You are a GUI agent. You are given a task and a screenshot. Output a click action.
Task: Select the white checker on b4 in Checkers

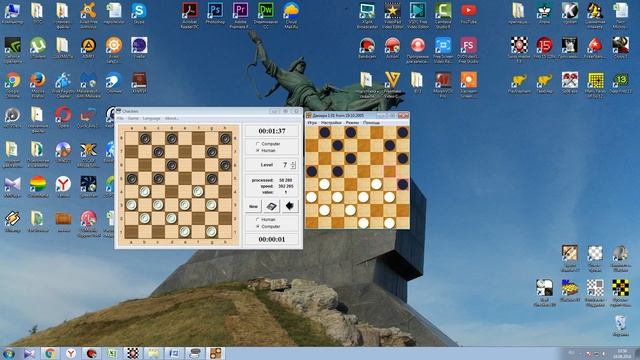click(144, 191)
